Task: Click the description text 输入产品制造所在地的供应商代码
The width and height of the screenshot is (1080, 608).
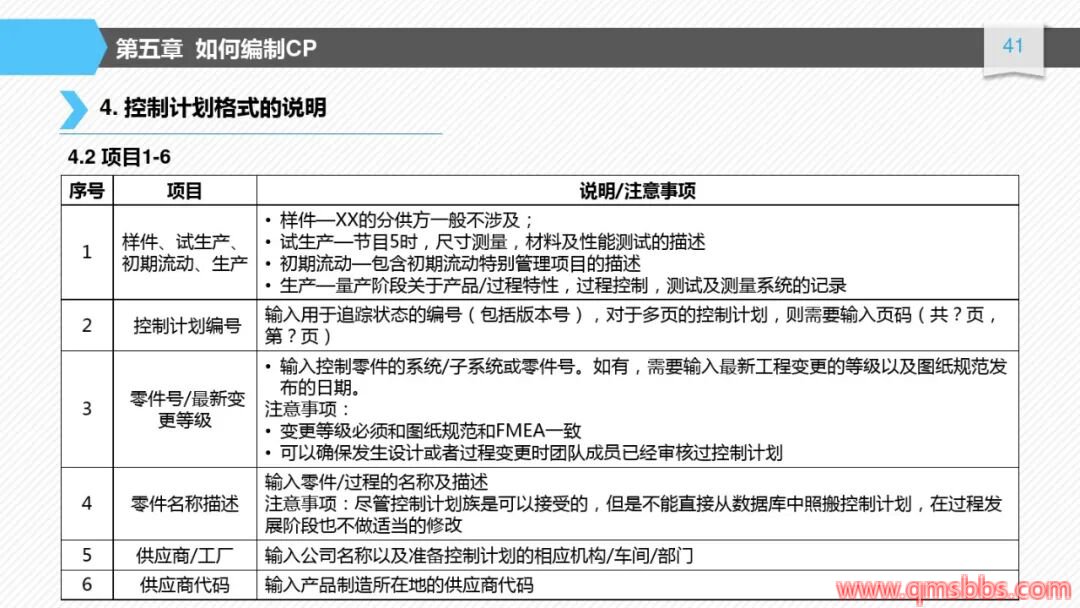Action: point(399,585)
